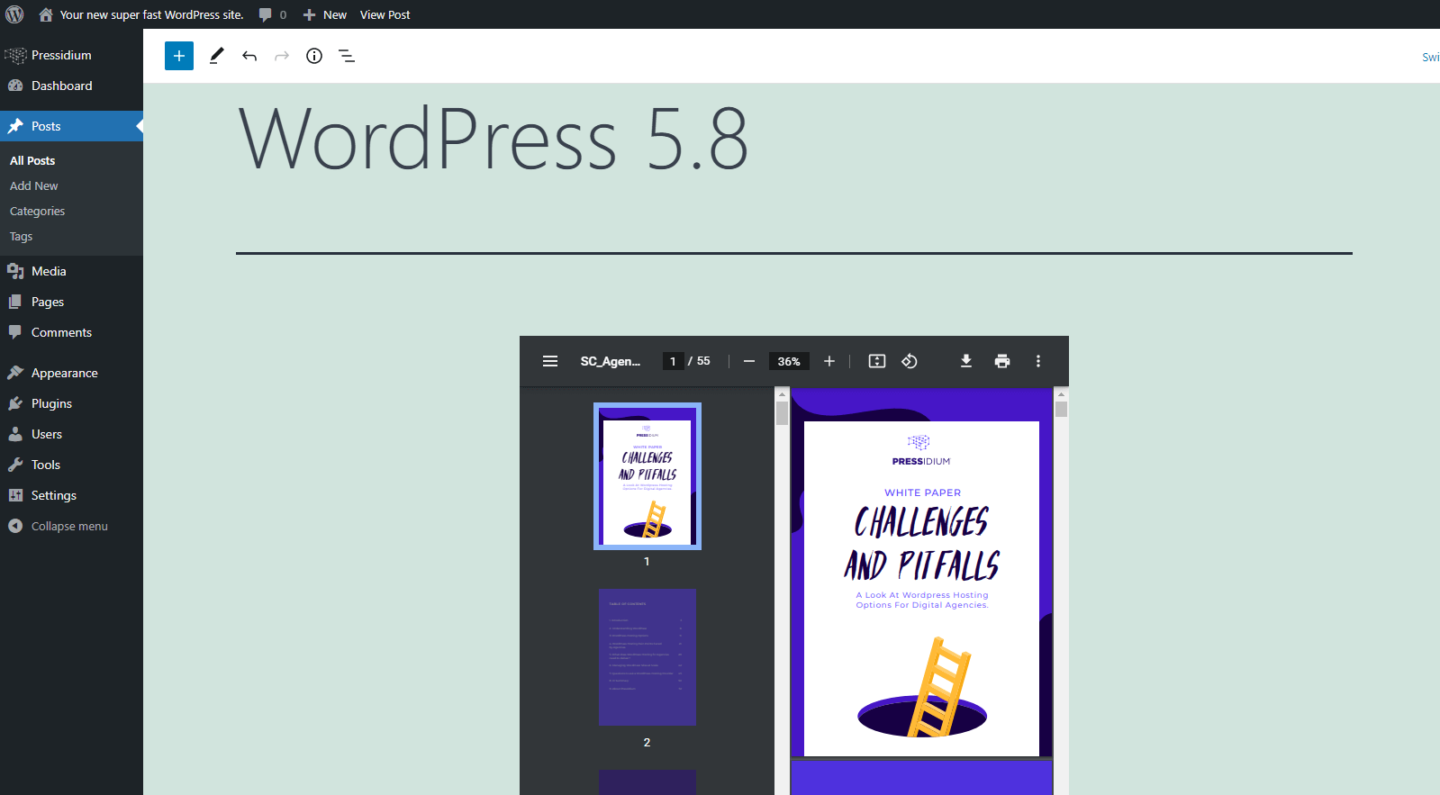Print the PDF document
1440x795 pixels.
tap(1002, 361)
